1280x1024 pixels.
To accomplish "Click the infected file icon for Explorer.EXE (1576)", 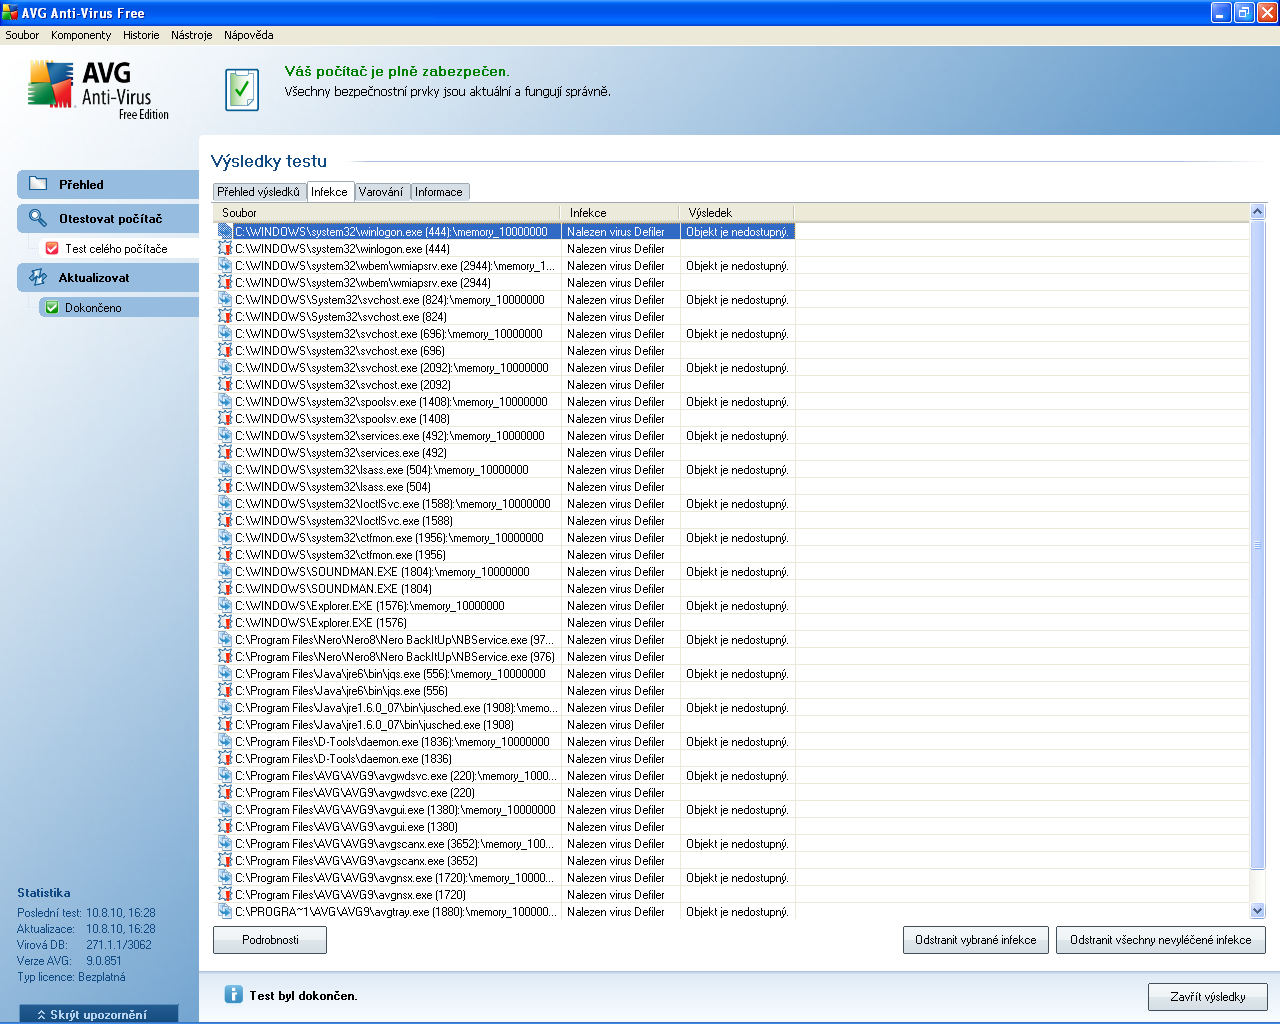I will (x=225, y=622).
